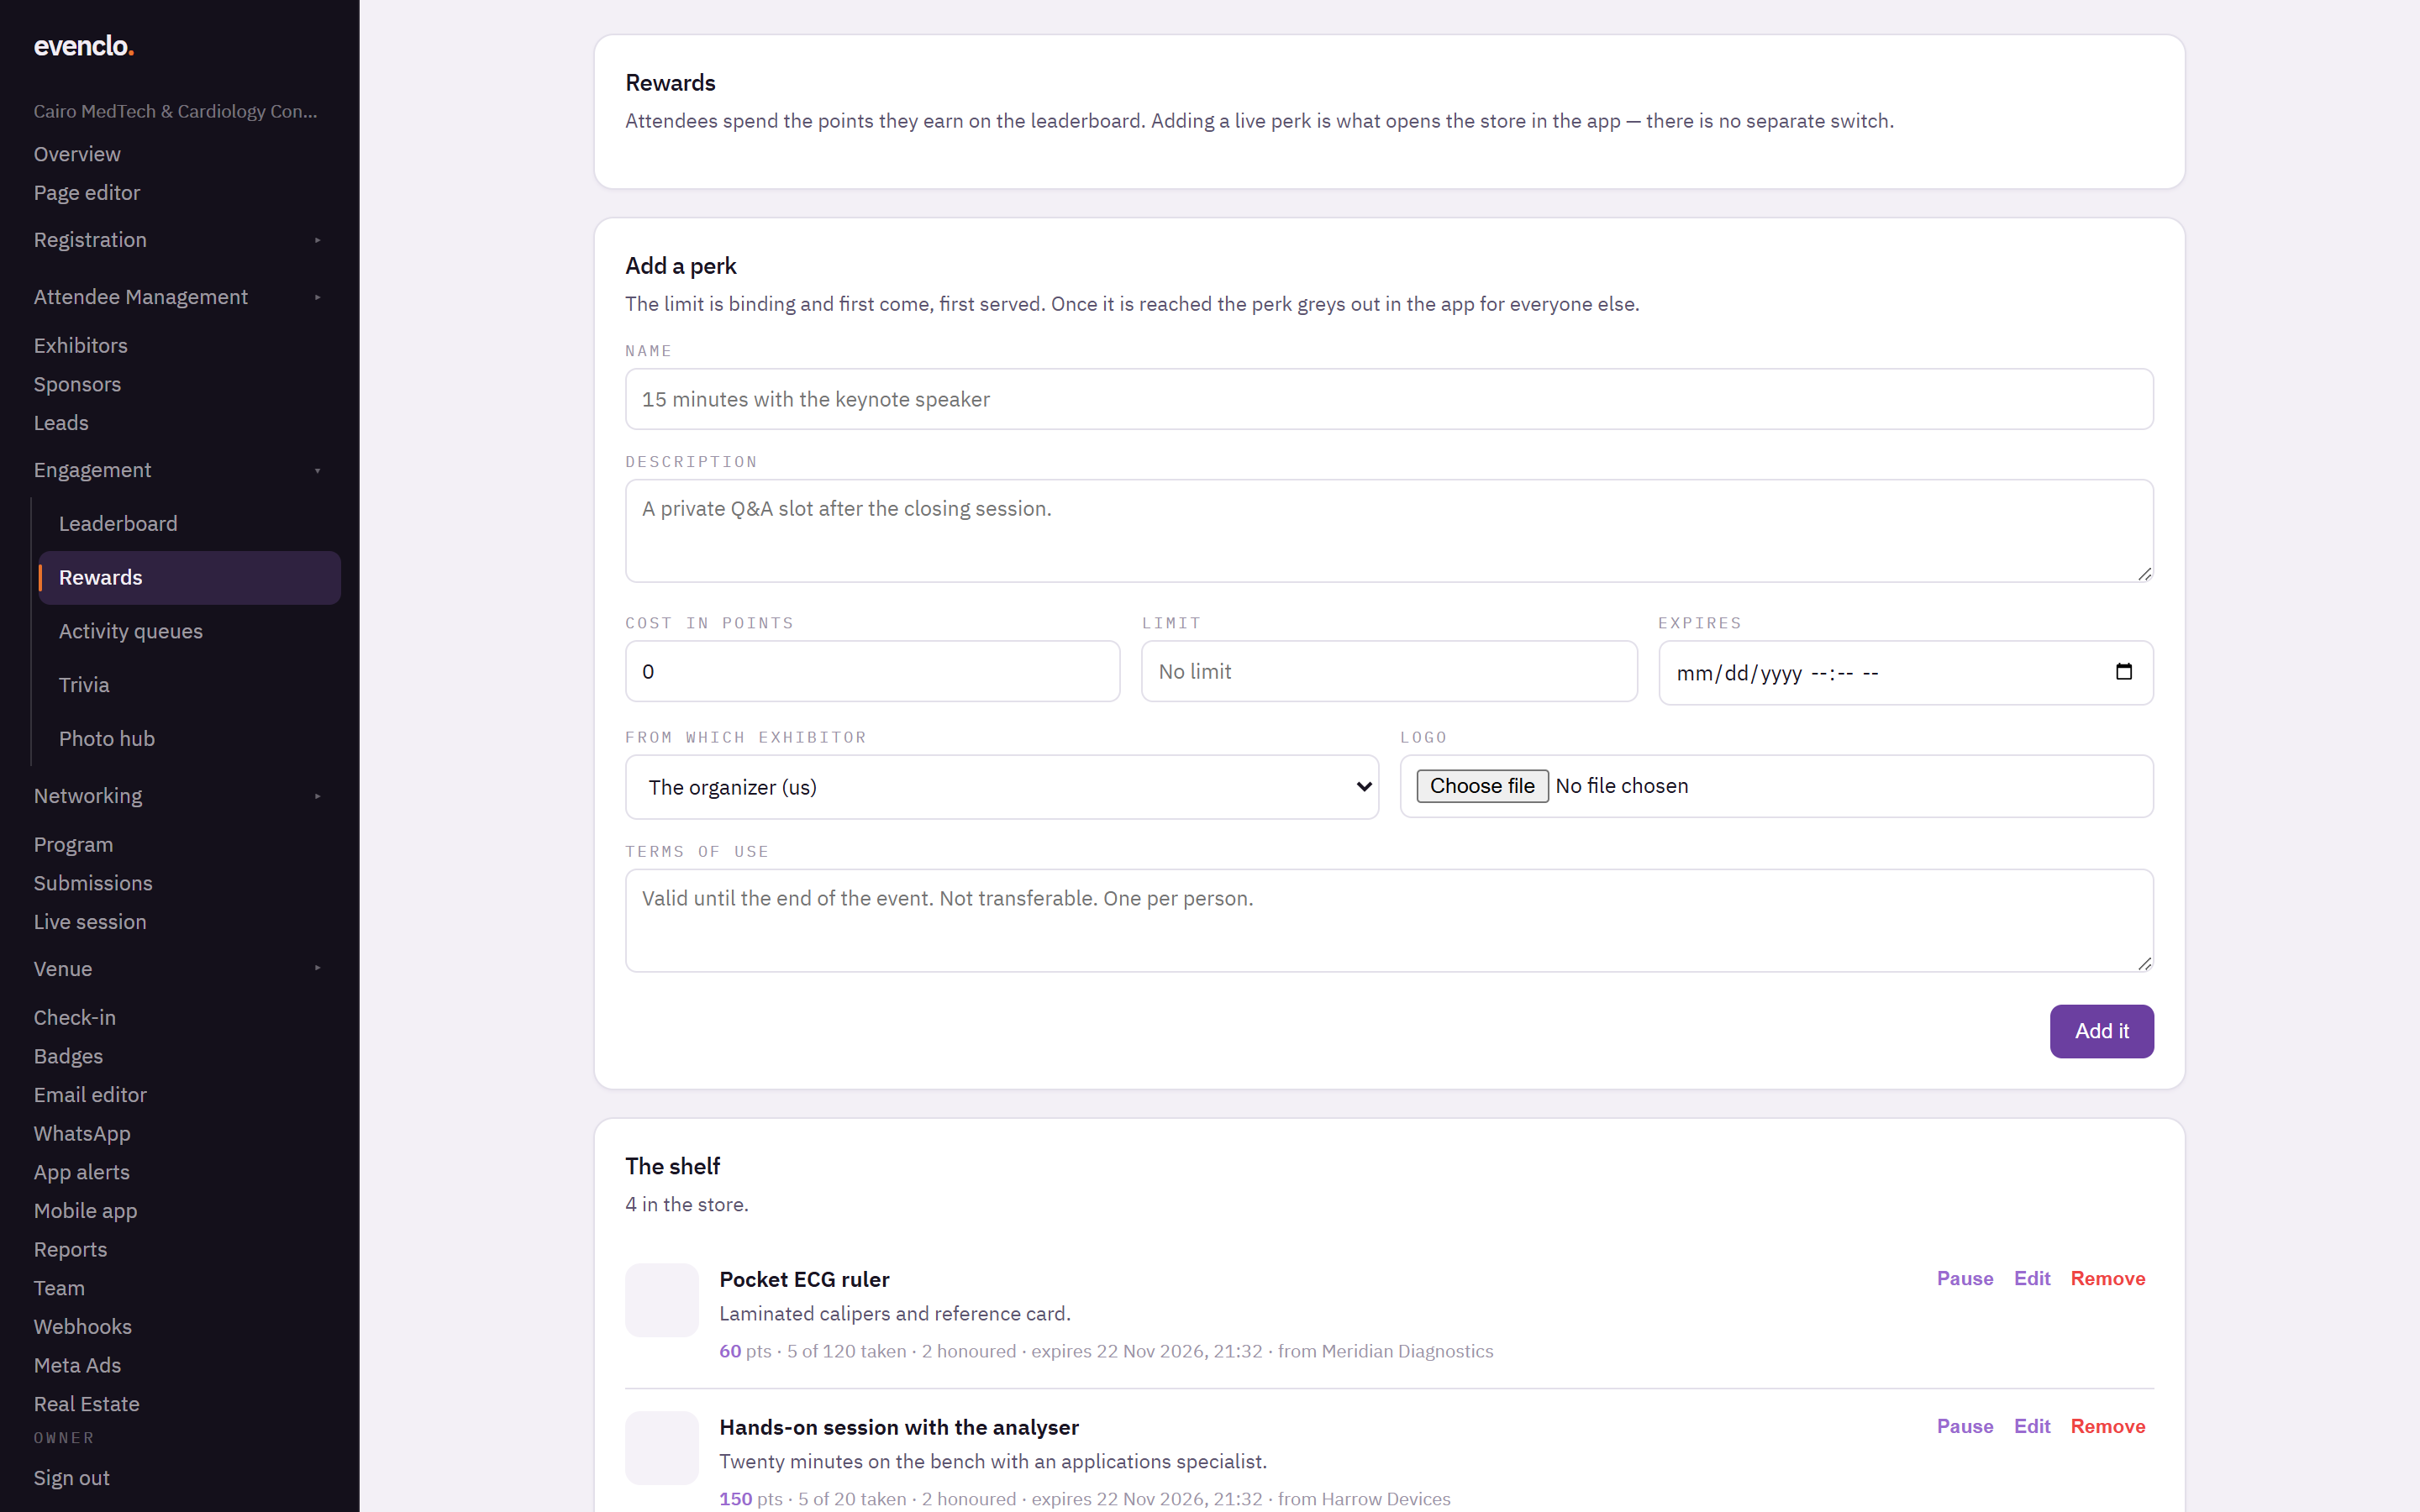
Task: Go to Webhooks
Action: point(83,1327)
